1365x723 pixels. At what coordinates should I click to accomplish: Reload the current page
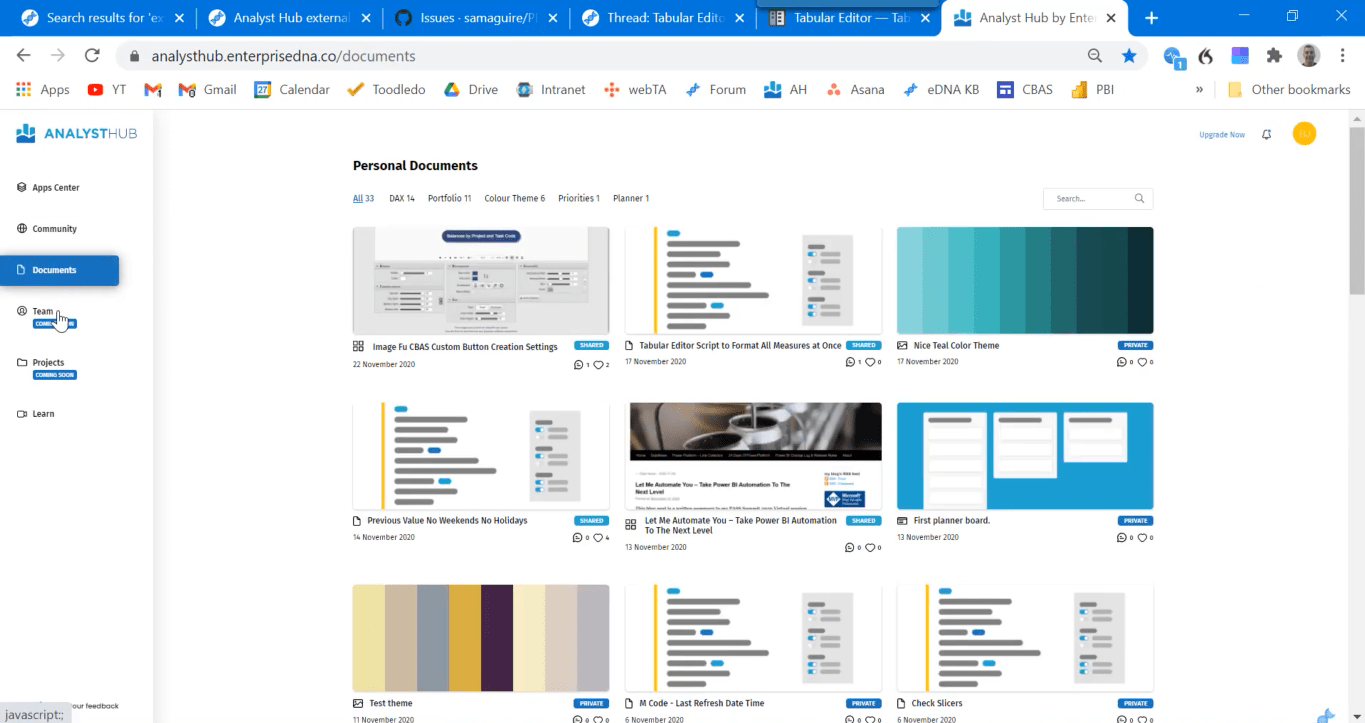(92, 56)
